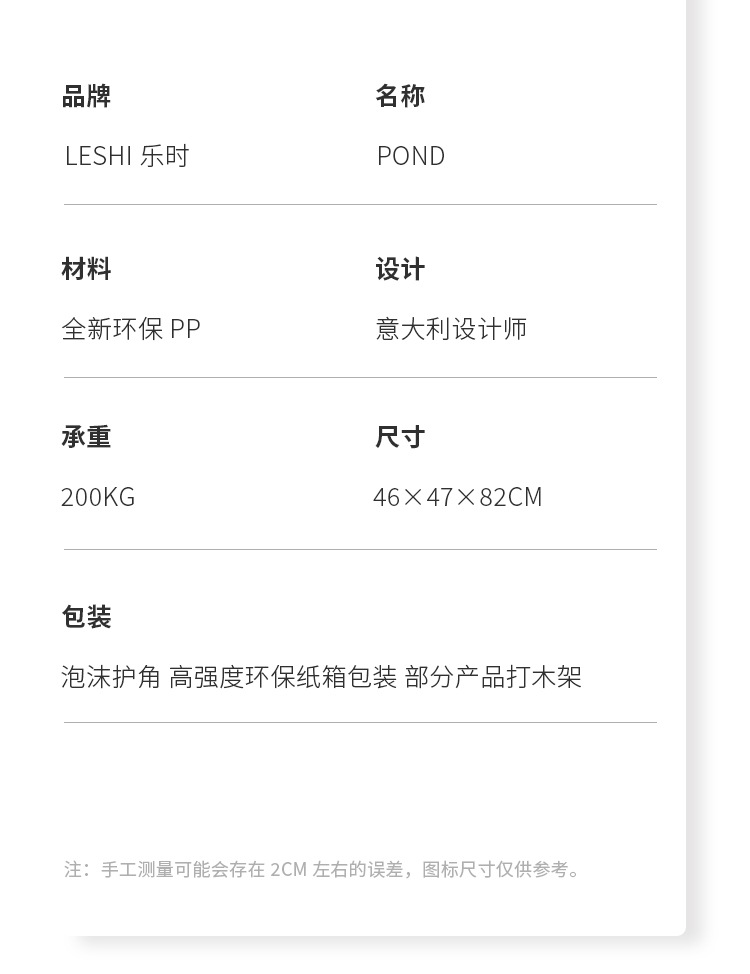
Task: Click the 注 measurement footnote at bottom
Action: coord(322,869)
